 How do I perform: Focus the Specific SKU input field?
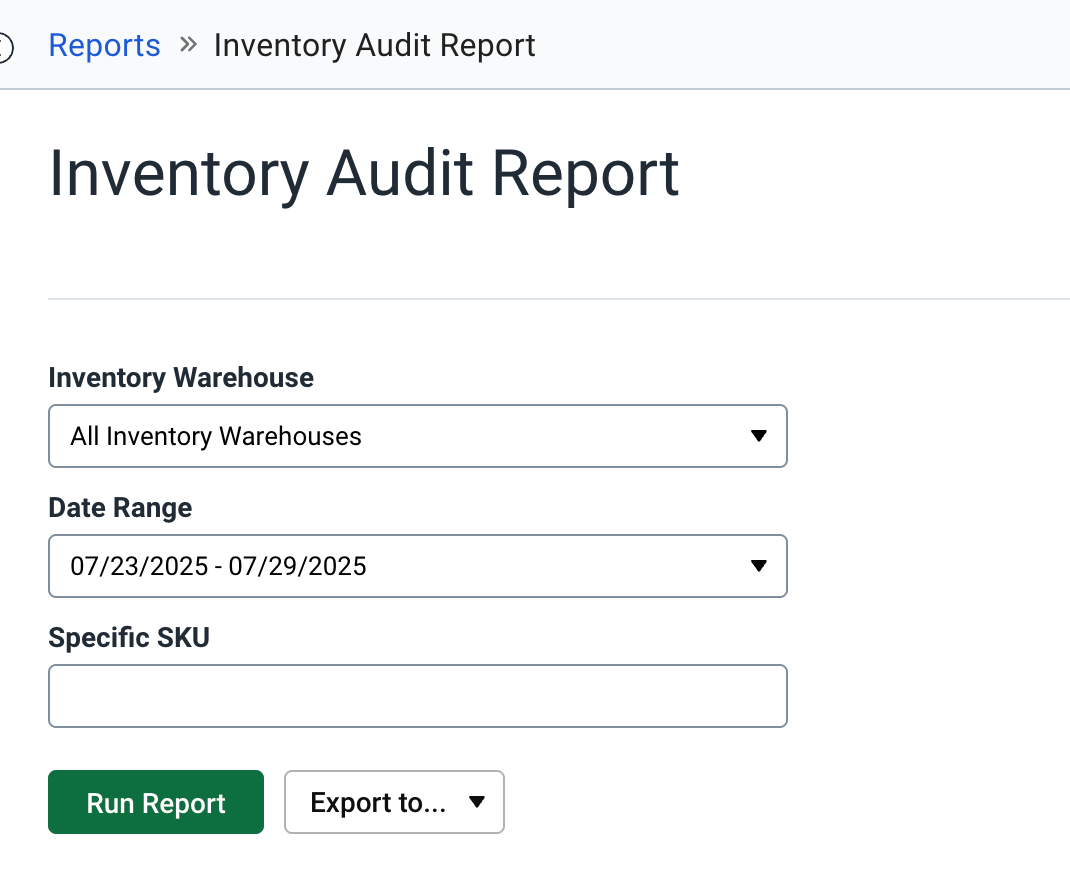click(417, 696)
